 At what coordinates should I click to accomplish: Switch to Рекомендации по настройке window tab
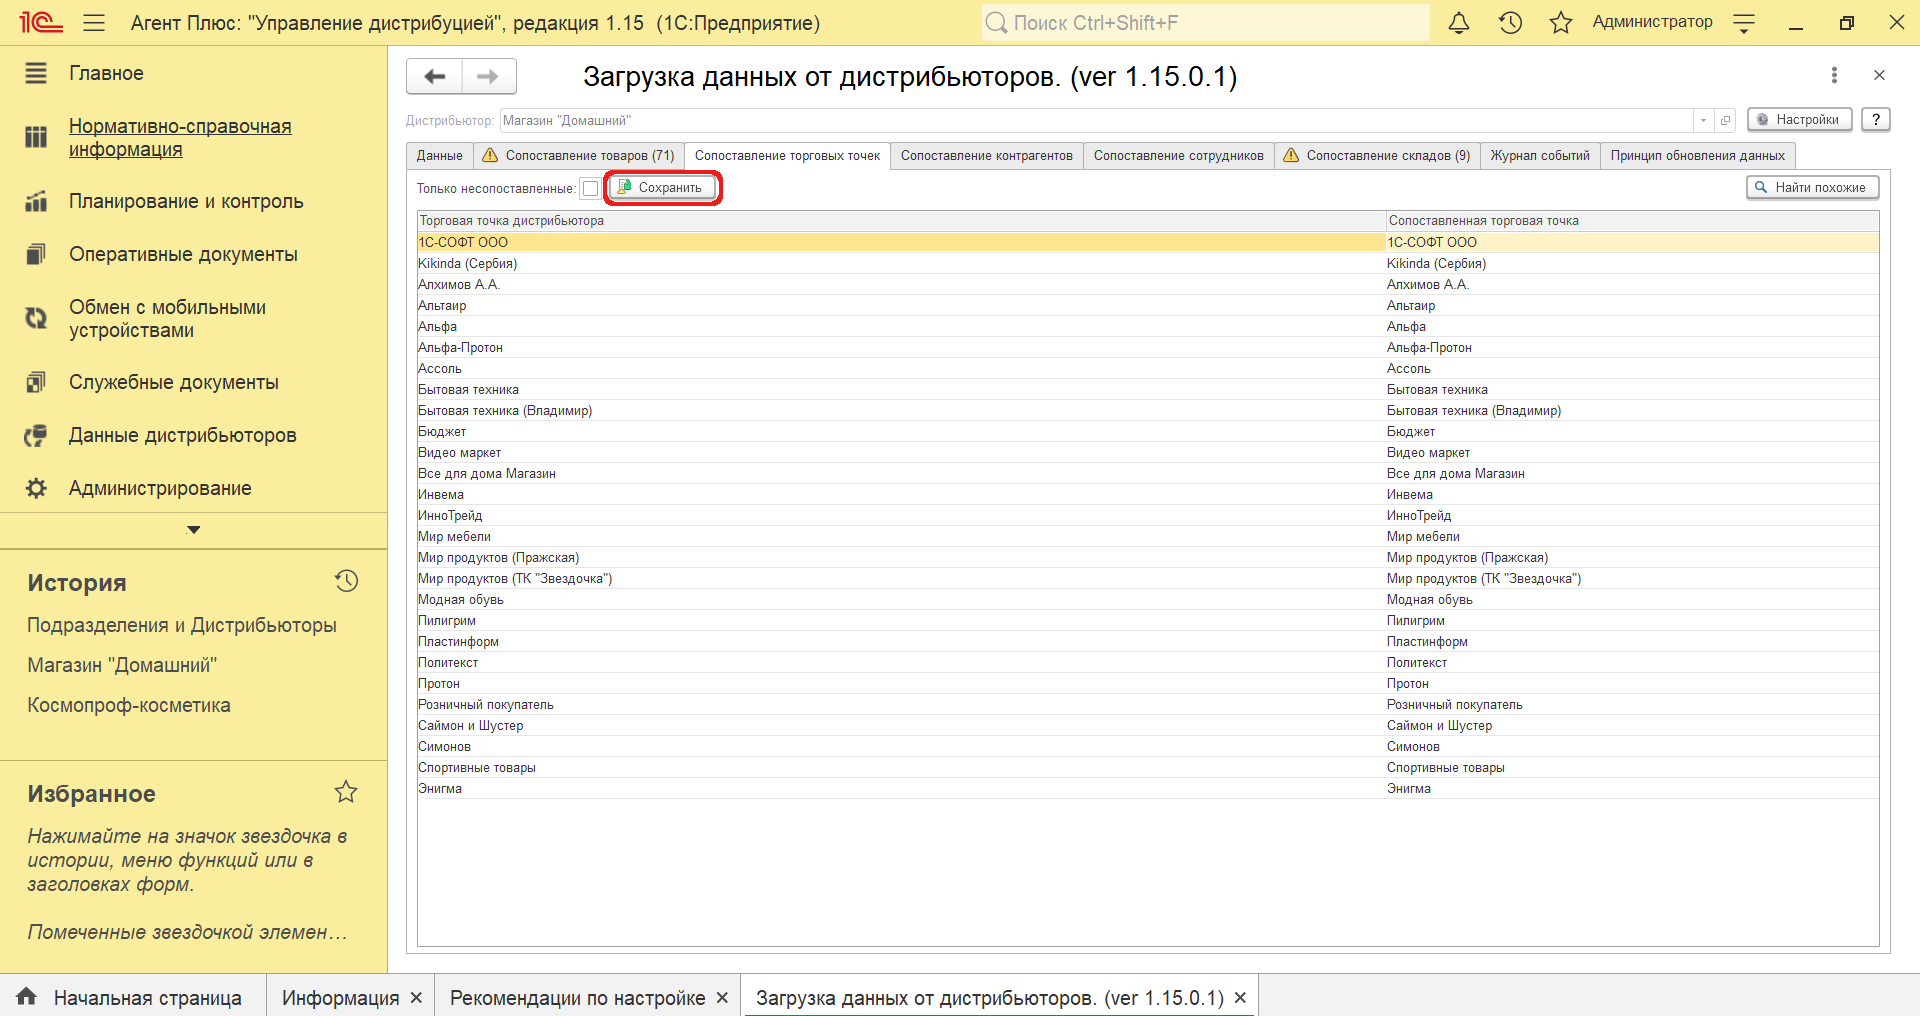[577, 998]
